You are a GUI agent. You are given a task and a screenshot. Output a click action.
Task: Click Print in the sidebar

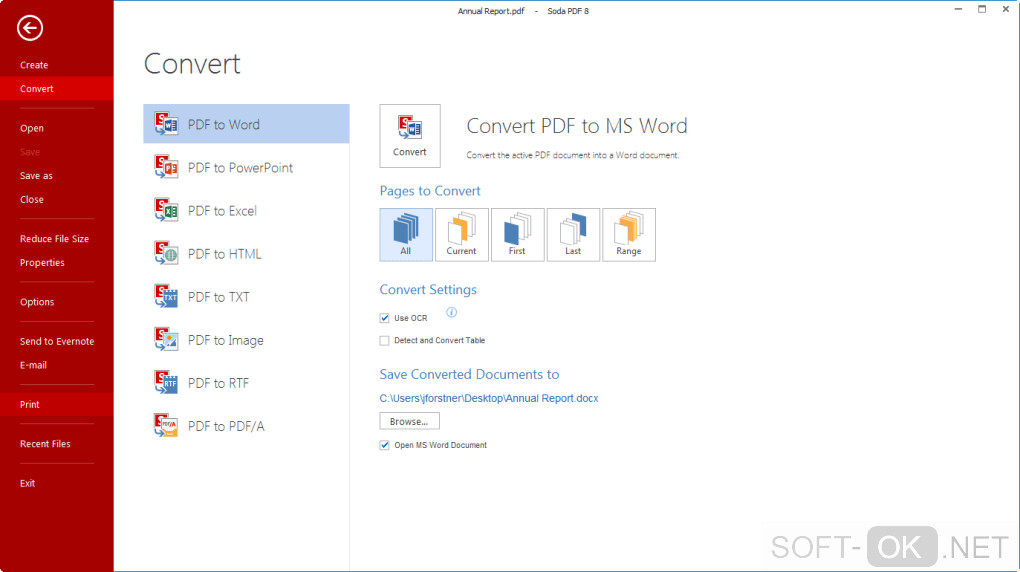click(57, 404)
